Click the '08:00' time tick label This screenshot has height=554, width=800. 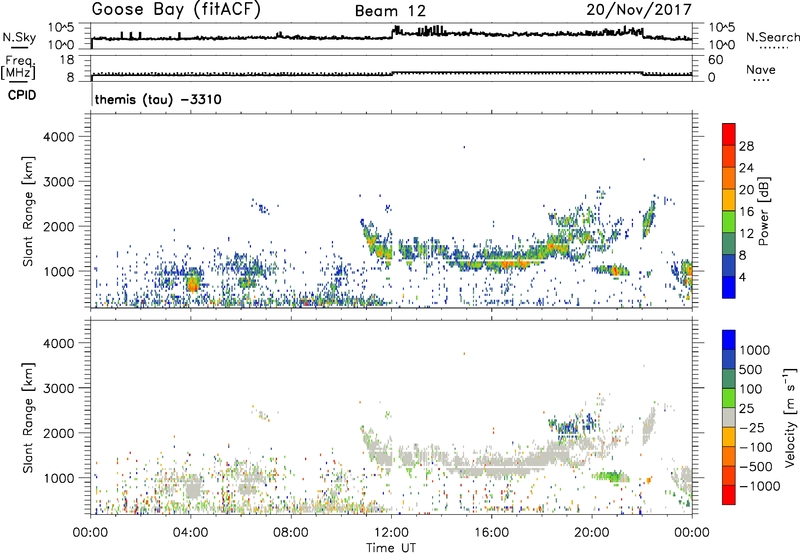pos(291,533)
